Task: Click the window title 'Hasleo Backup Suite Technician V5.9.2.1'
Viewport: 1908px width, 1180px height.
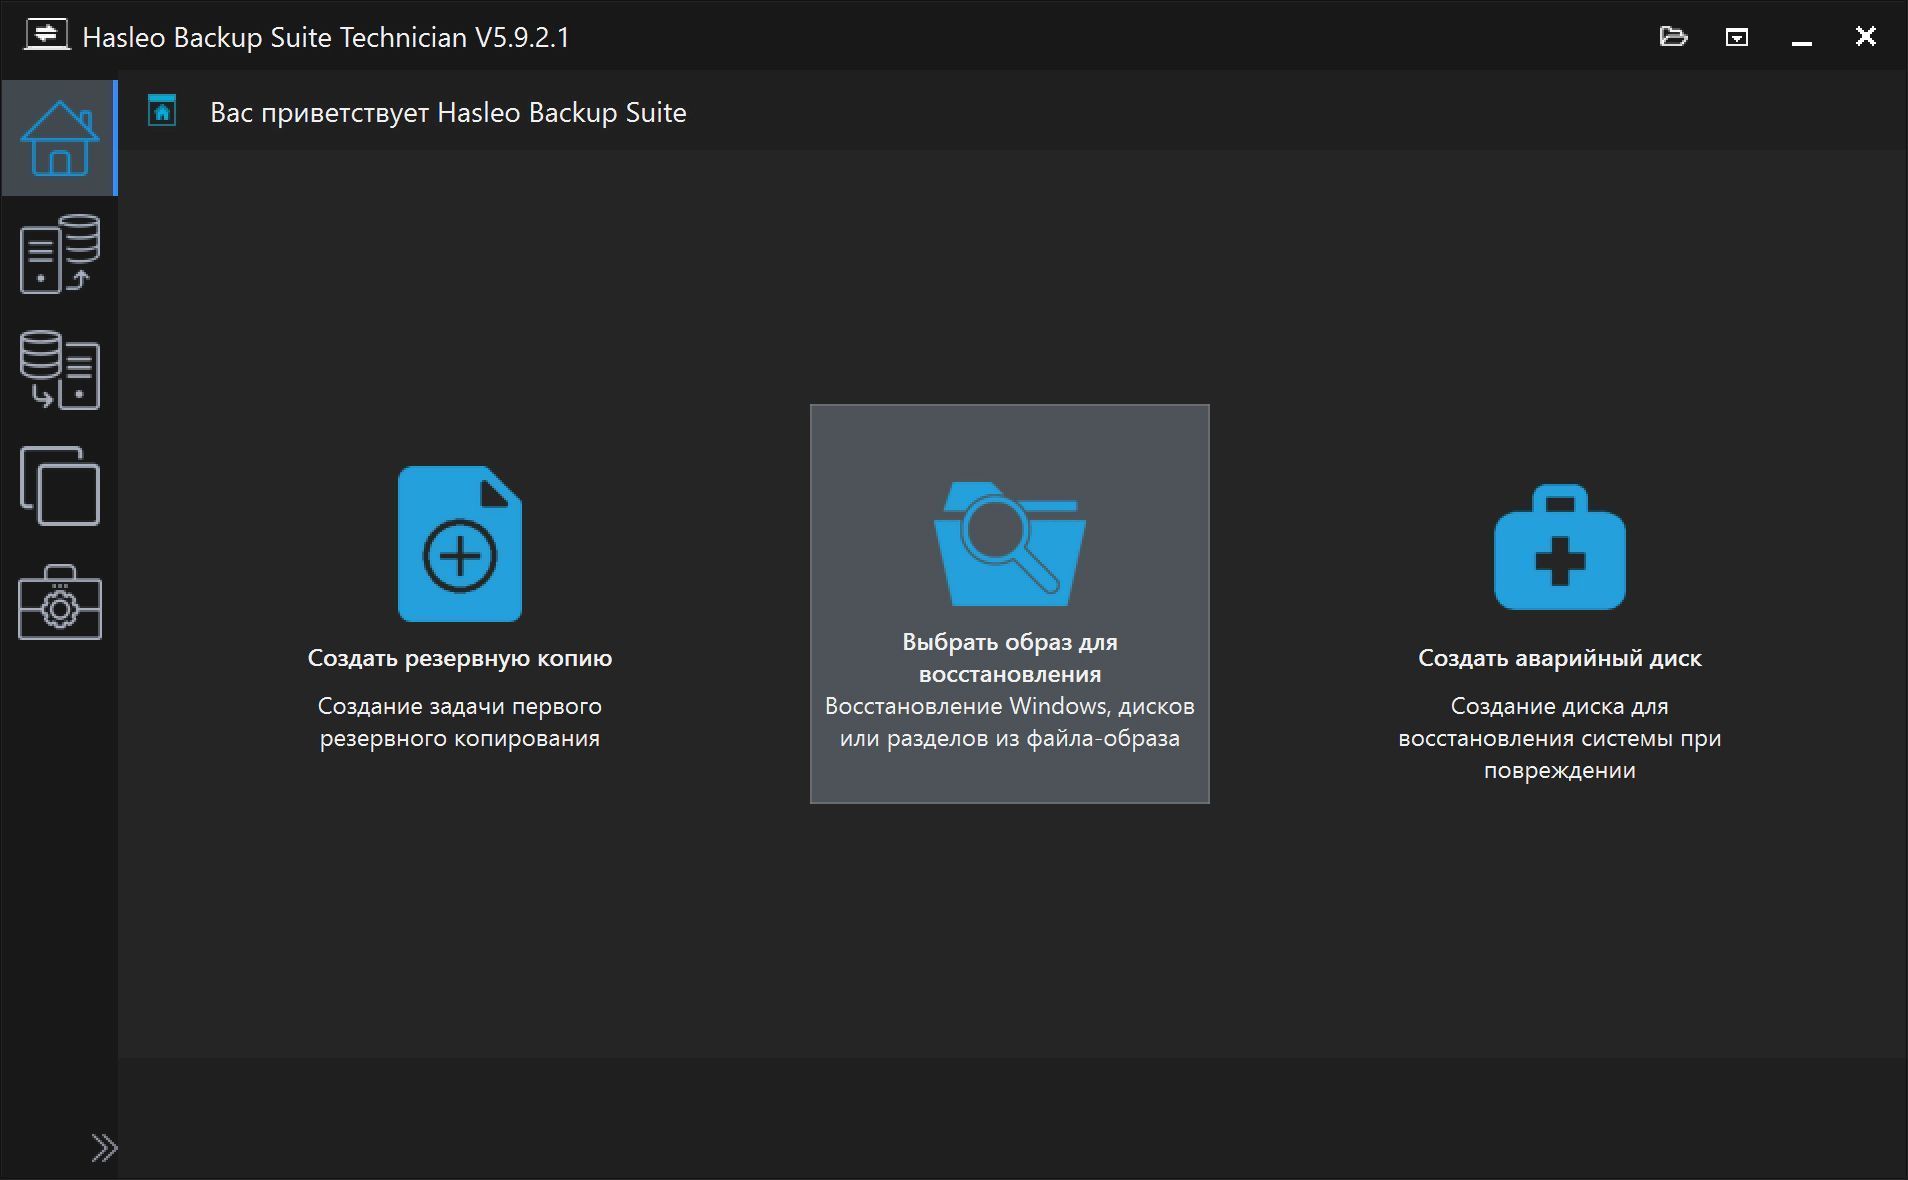Action: click(326, 37)
